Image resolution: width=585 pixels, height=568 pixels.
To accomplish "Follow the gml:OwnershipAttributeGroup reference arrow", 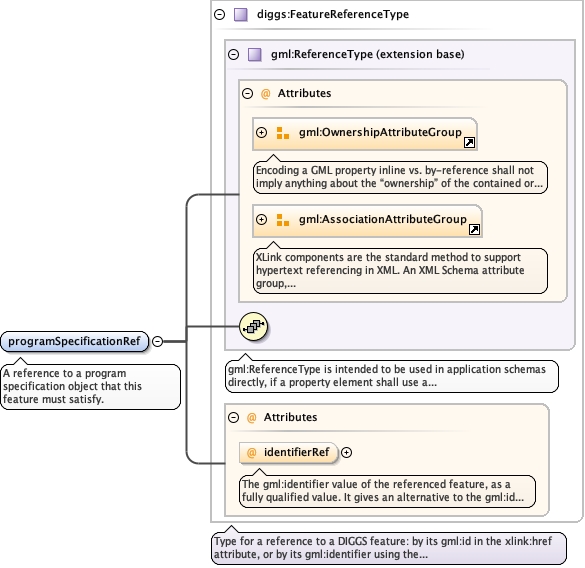I will click(x=469, y=143).
